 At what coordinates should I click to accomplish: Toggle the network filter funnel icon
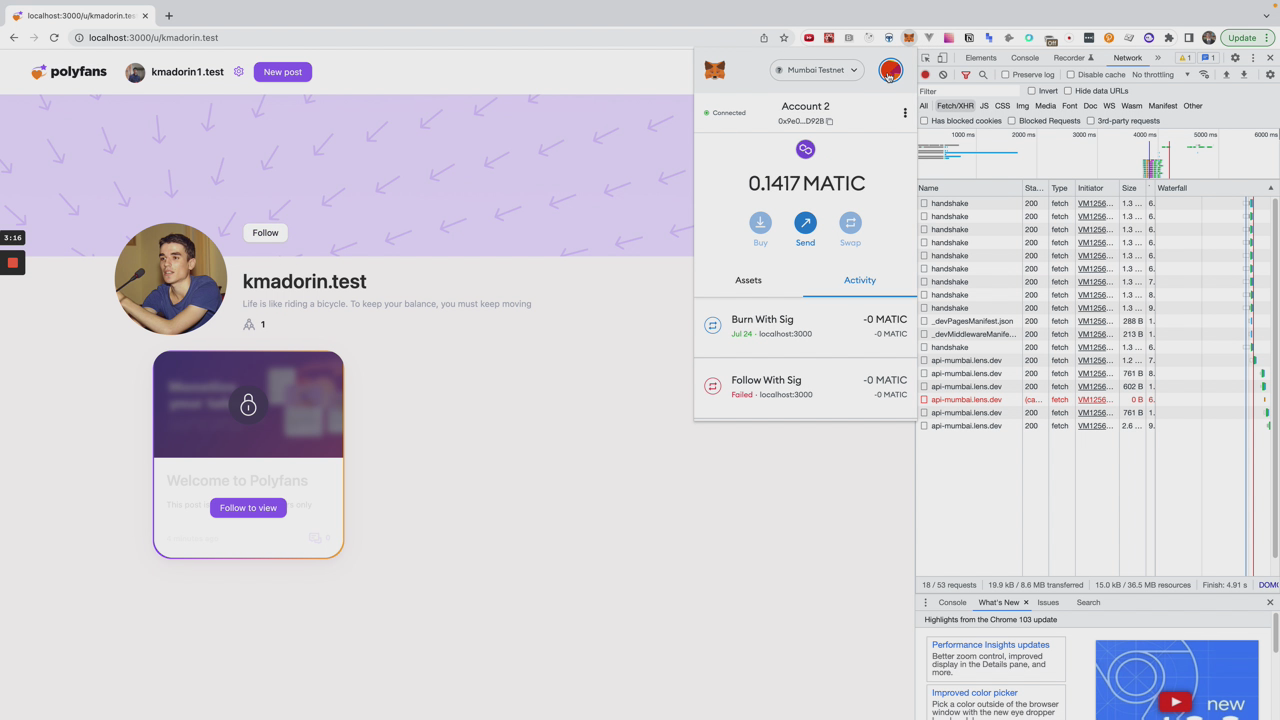(965, 75)
